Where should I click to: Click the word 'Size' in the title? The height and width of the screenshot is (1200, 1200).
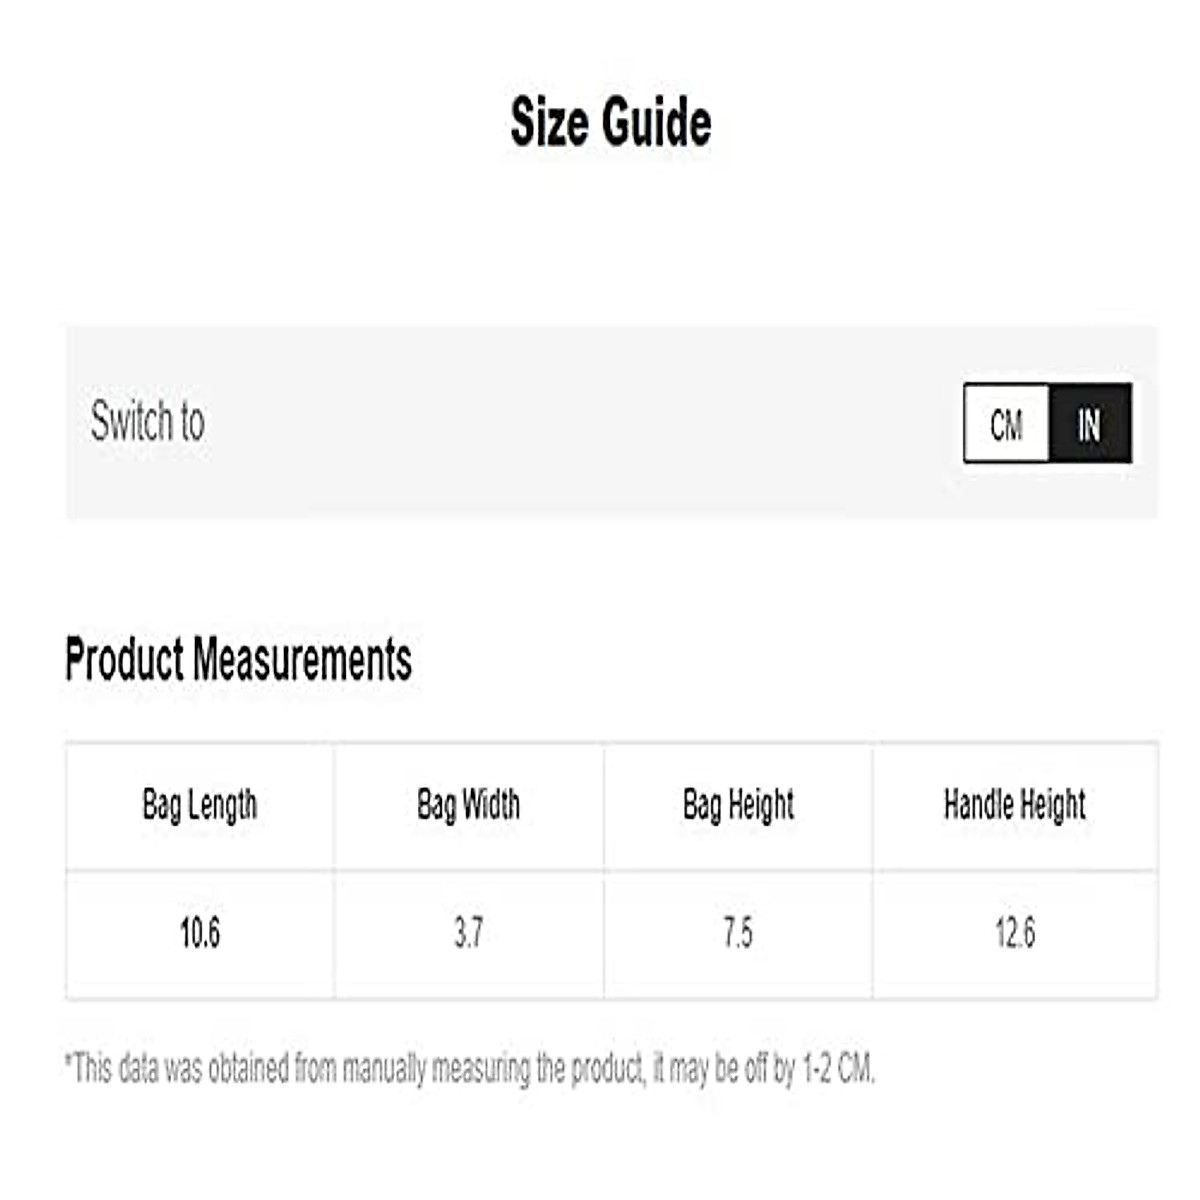[x=548, y=123]
